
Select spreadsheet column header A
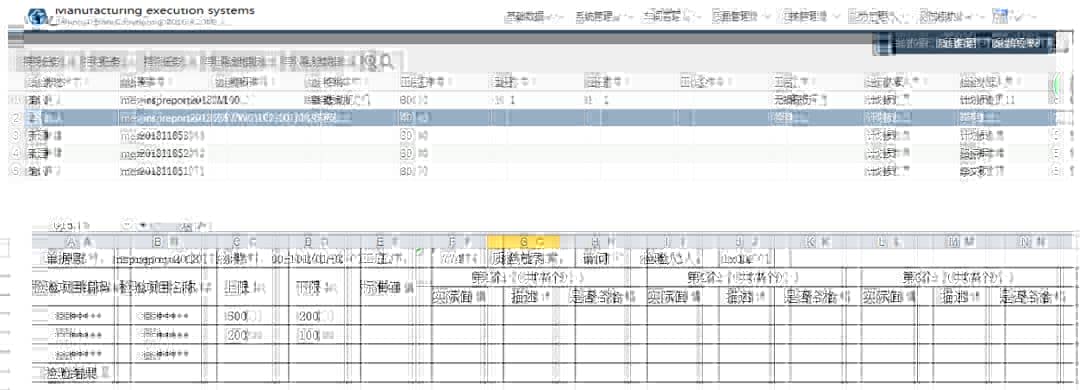(74, 242)
